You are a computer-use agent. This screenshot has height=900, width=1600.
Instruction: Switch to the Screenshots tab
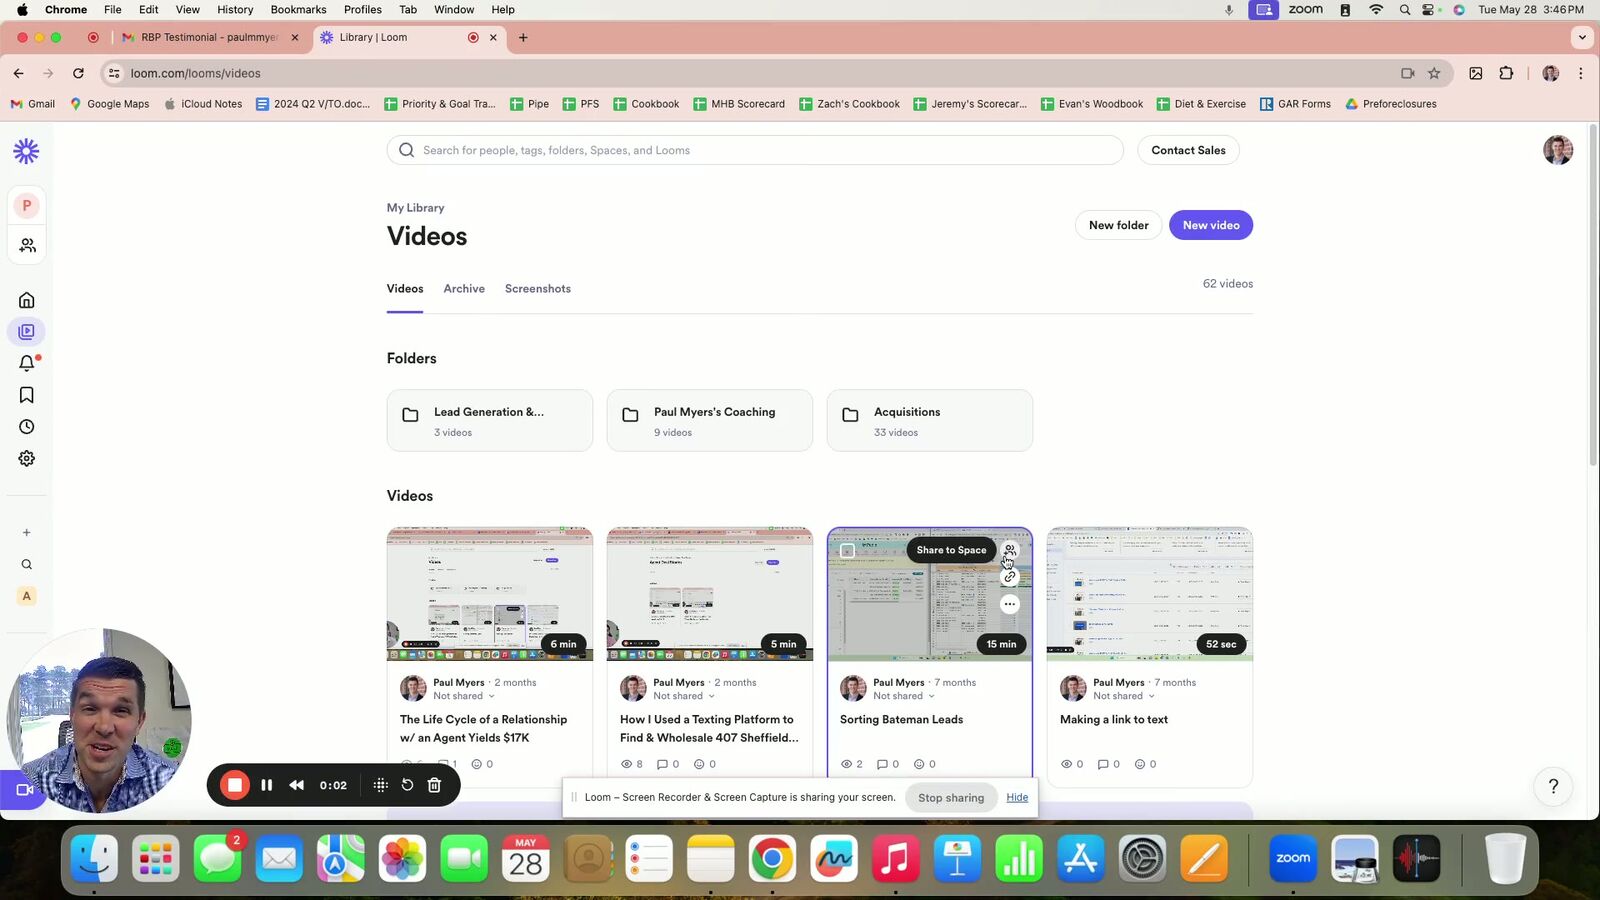538,289
